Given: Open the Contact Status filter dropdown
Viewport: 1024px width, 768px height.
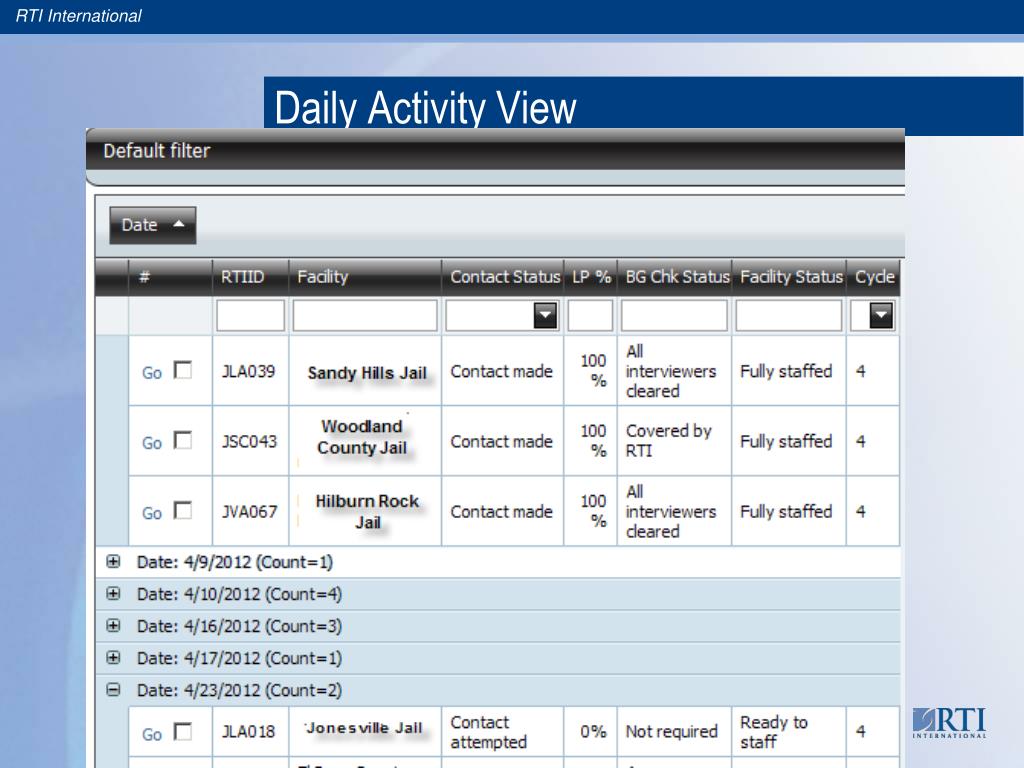Looking at the screenshot, I should pos(545,315).
